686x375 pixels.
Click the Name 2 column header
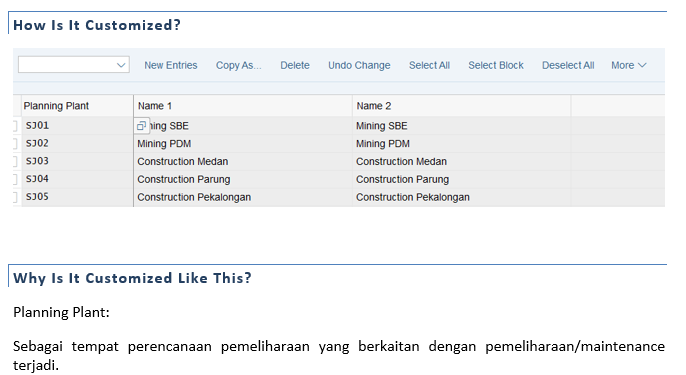click(462, 106)
